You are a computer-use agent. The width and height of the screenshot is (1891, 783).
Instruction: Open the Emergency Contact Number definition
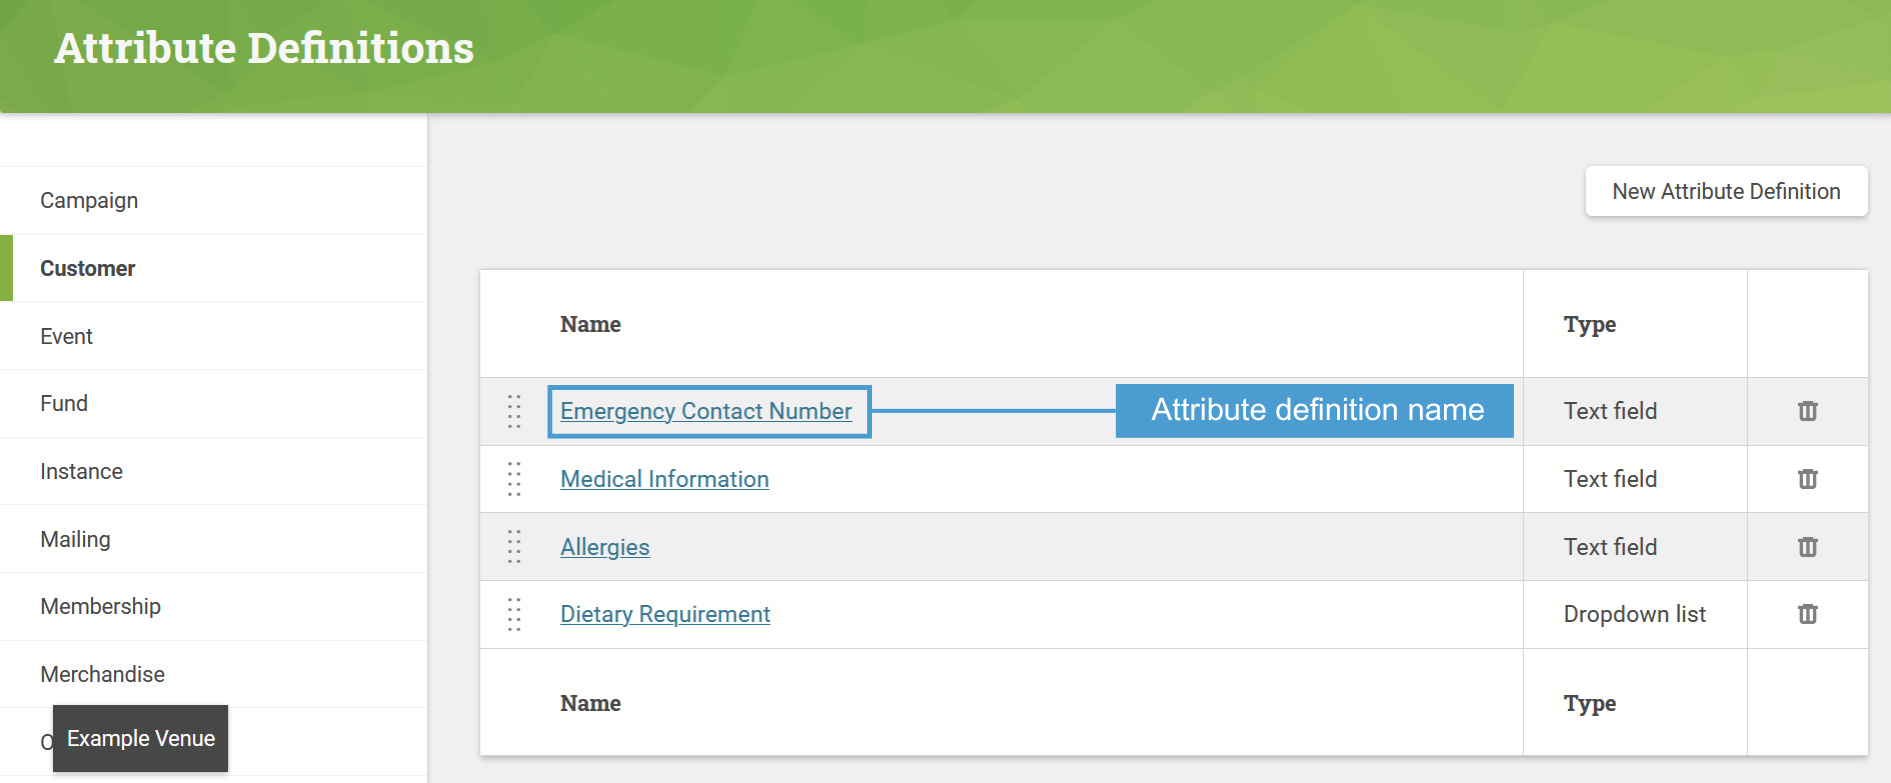coord(708,411)
